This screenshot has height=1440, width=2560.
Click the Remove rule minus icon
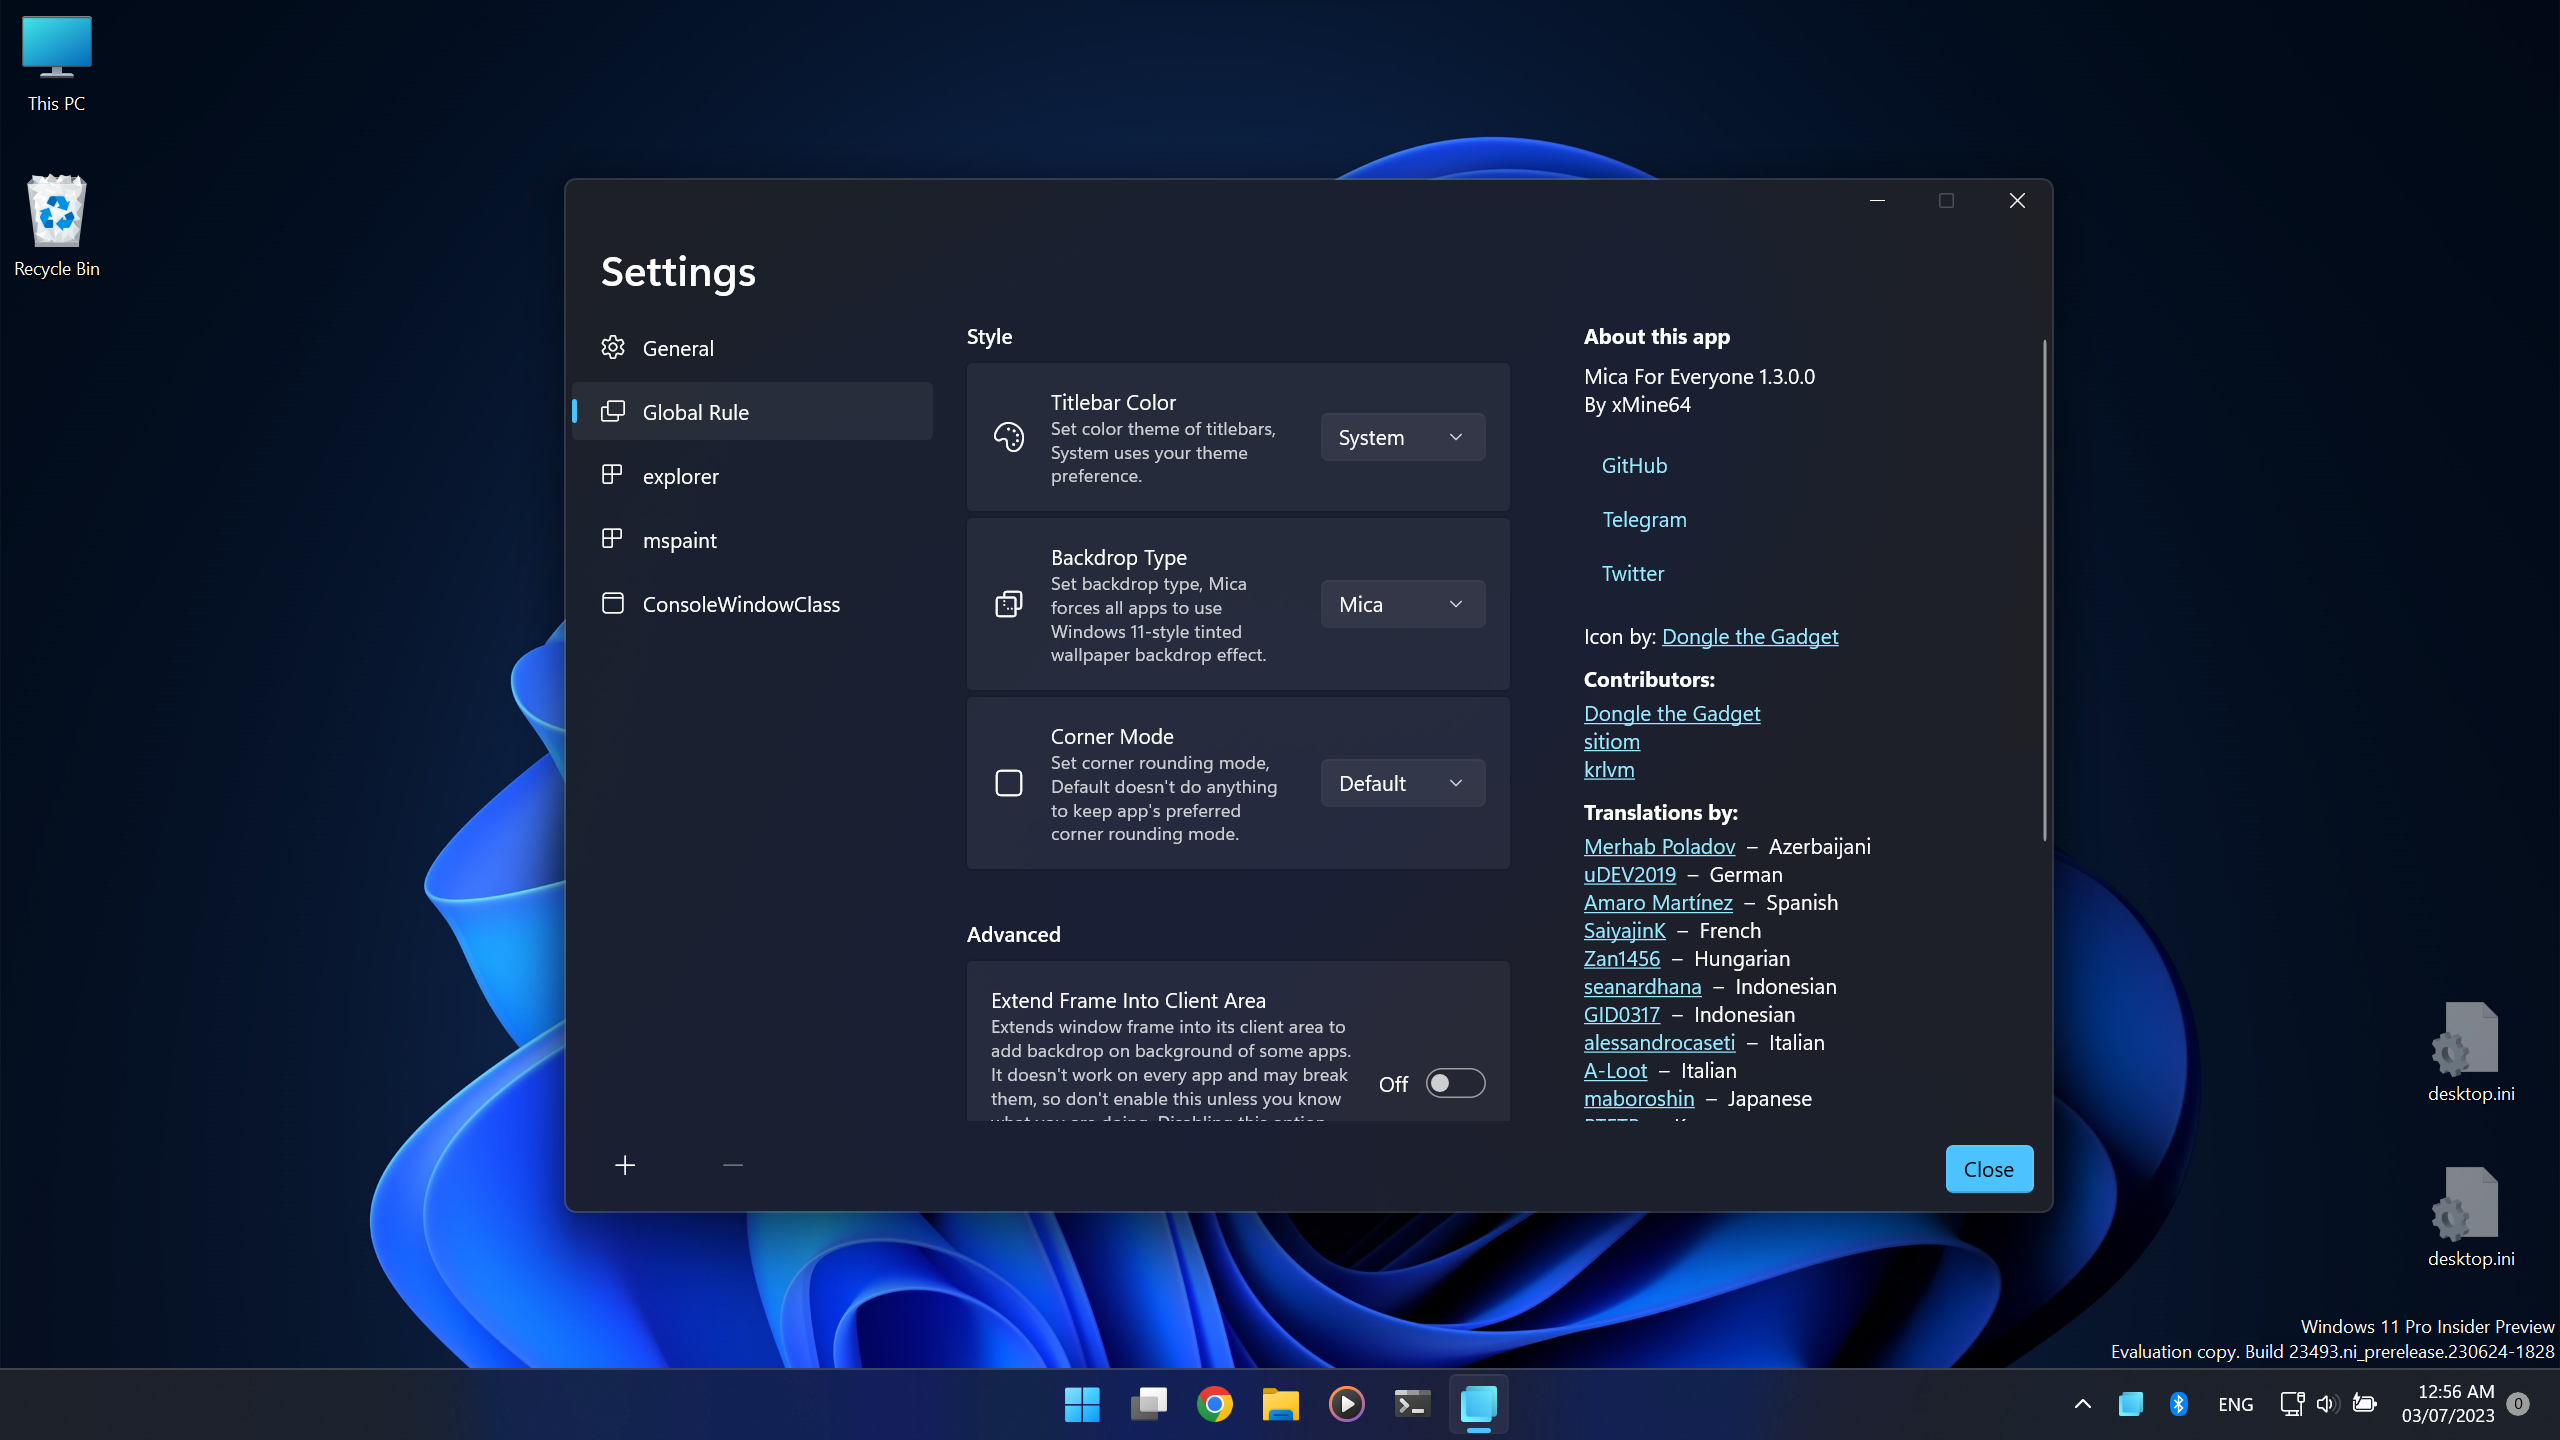click(x=732, y=1164)
